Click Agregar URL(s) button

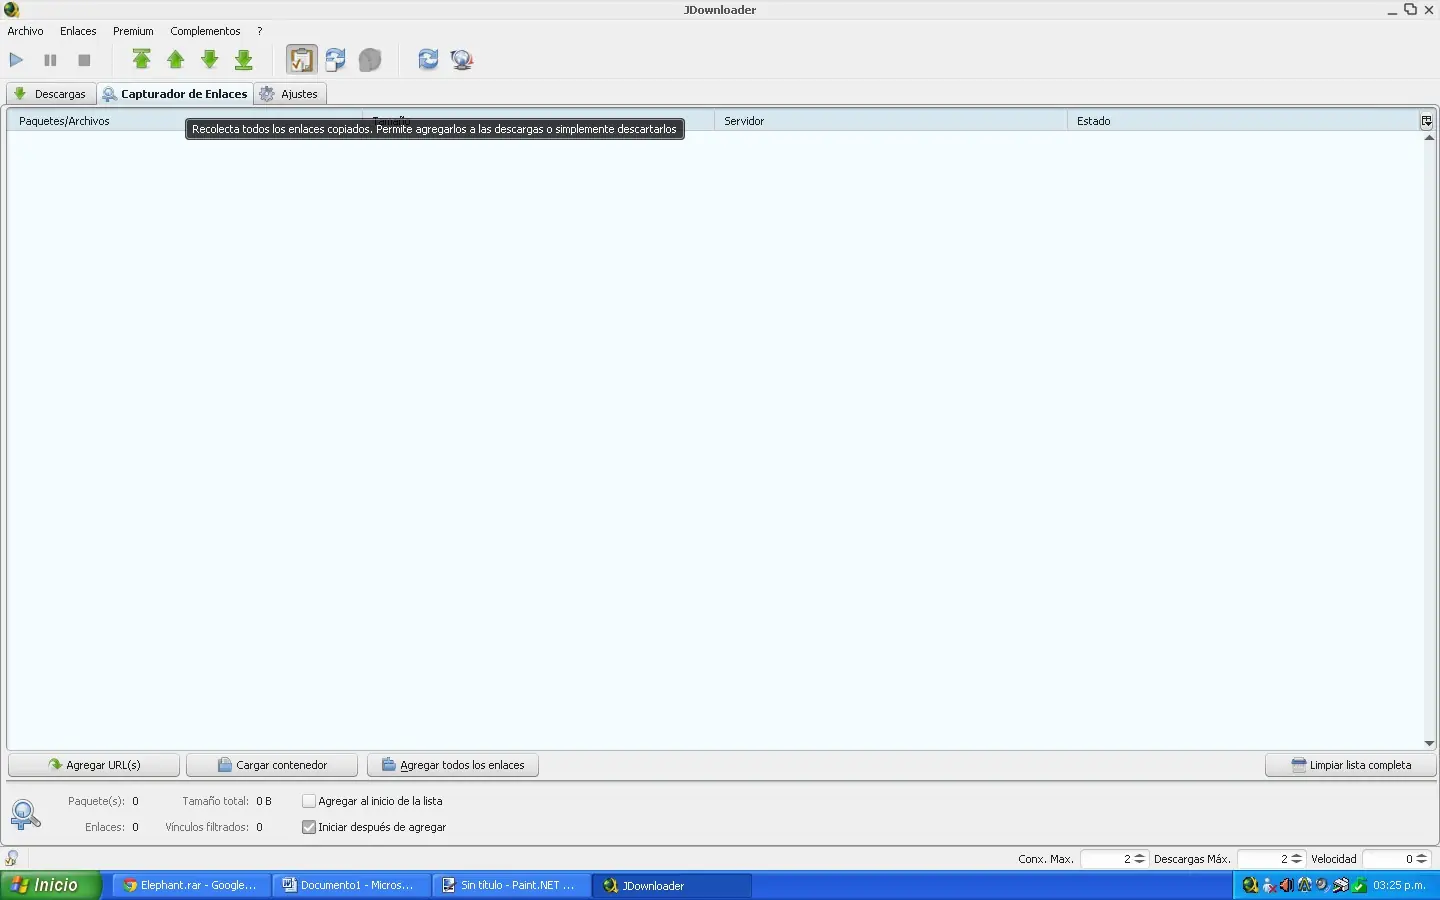94,765
